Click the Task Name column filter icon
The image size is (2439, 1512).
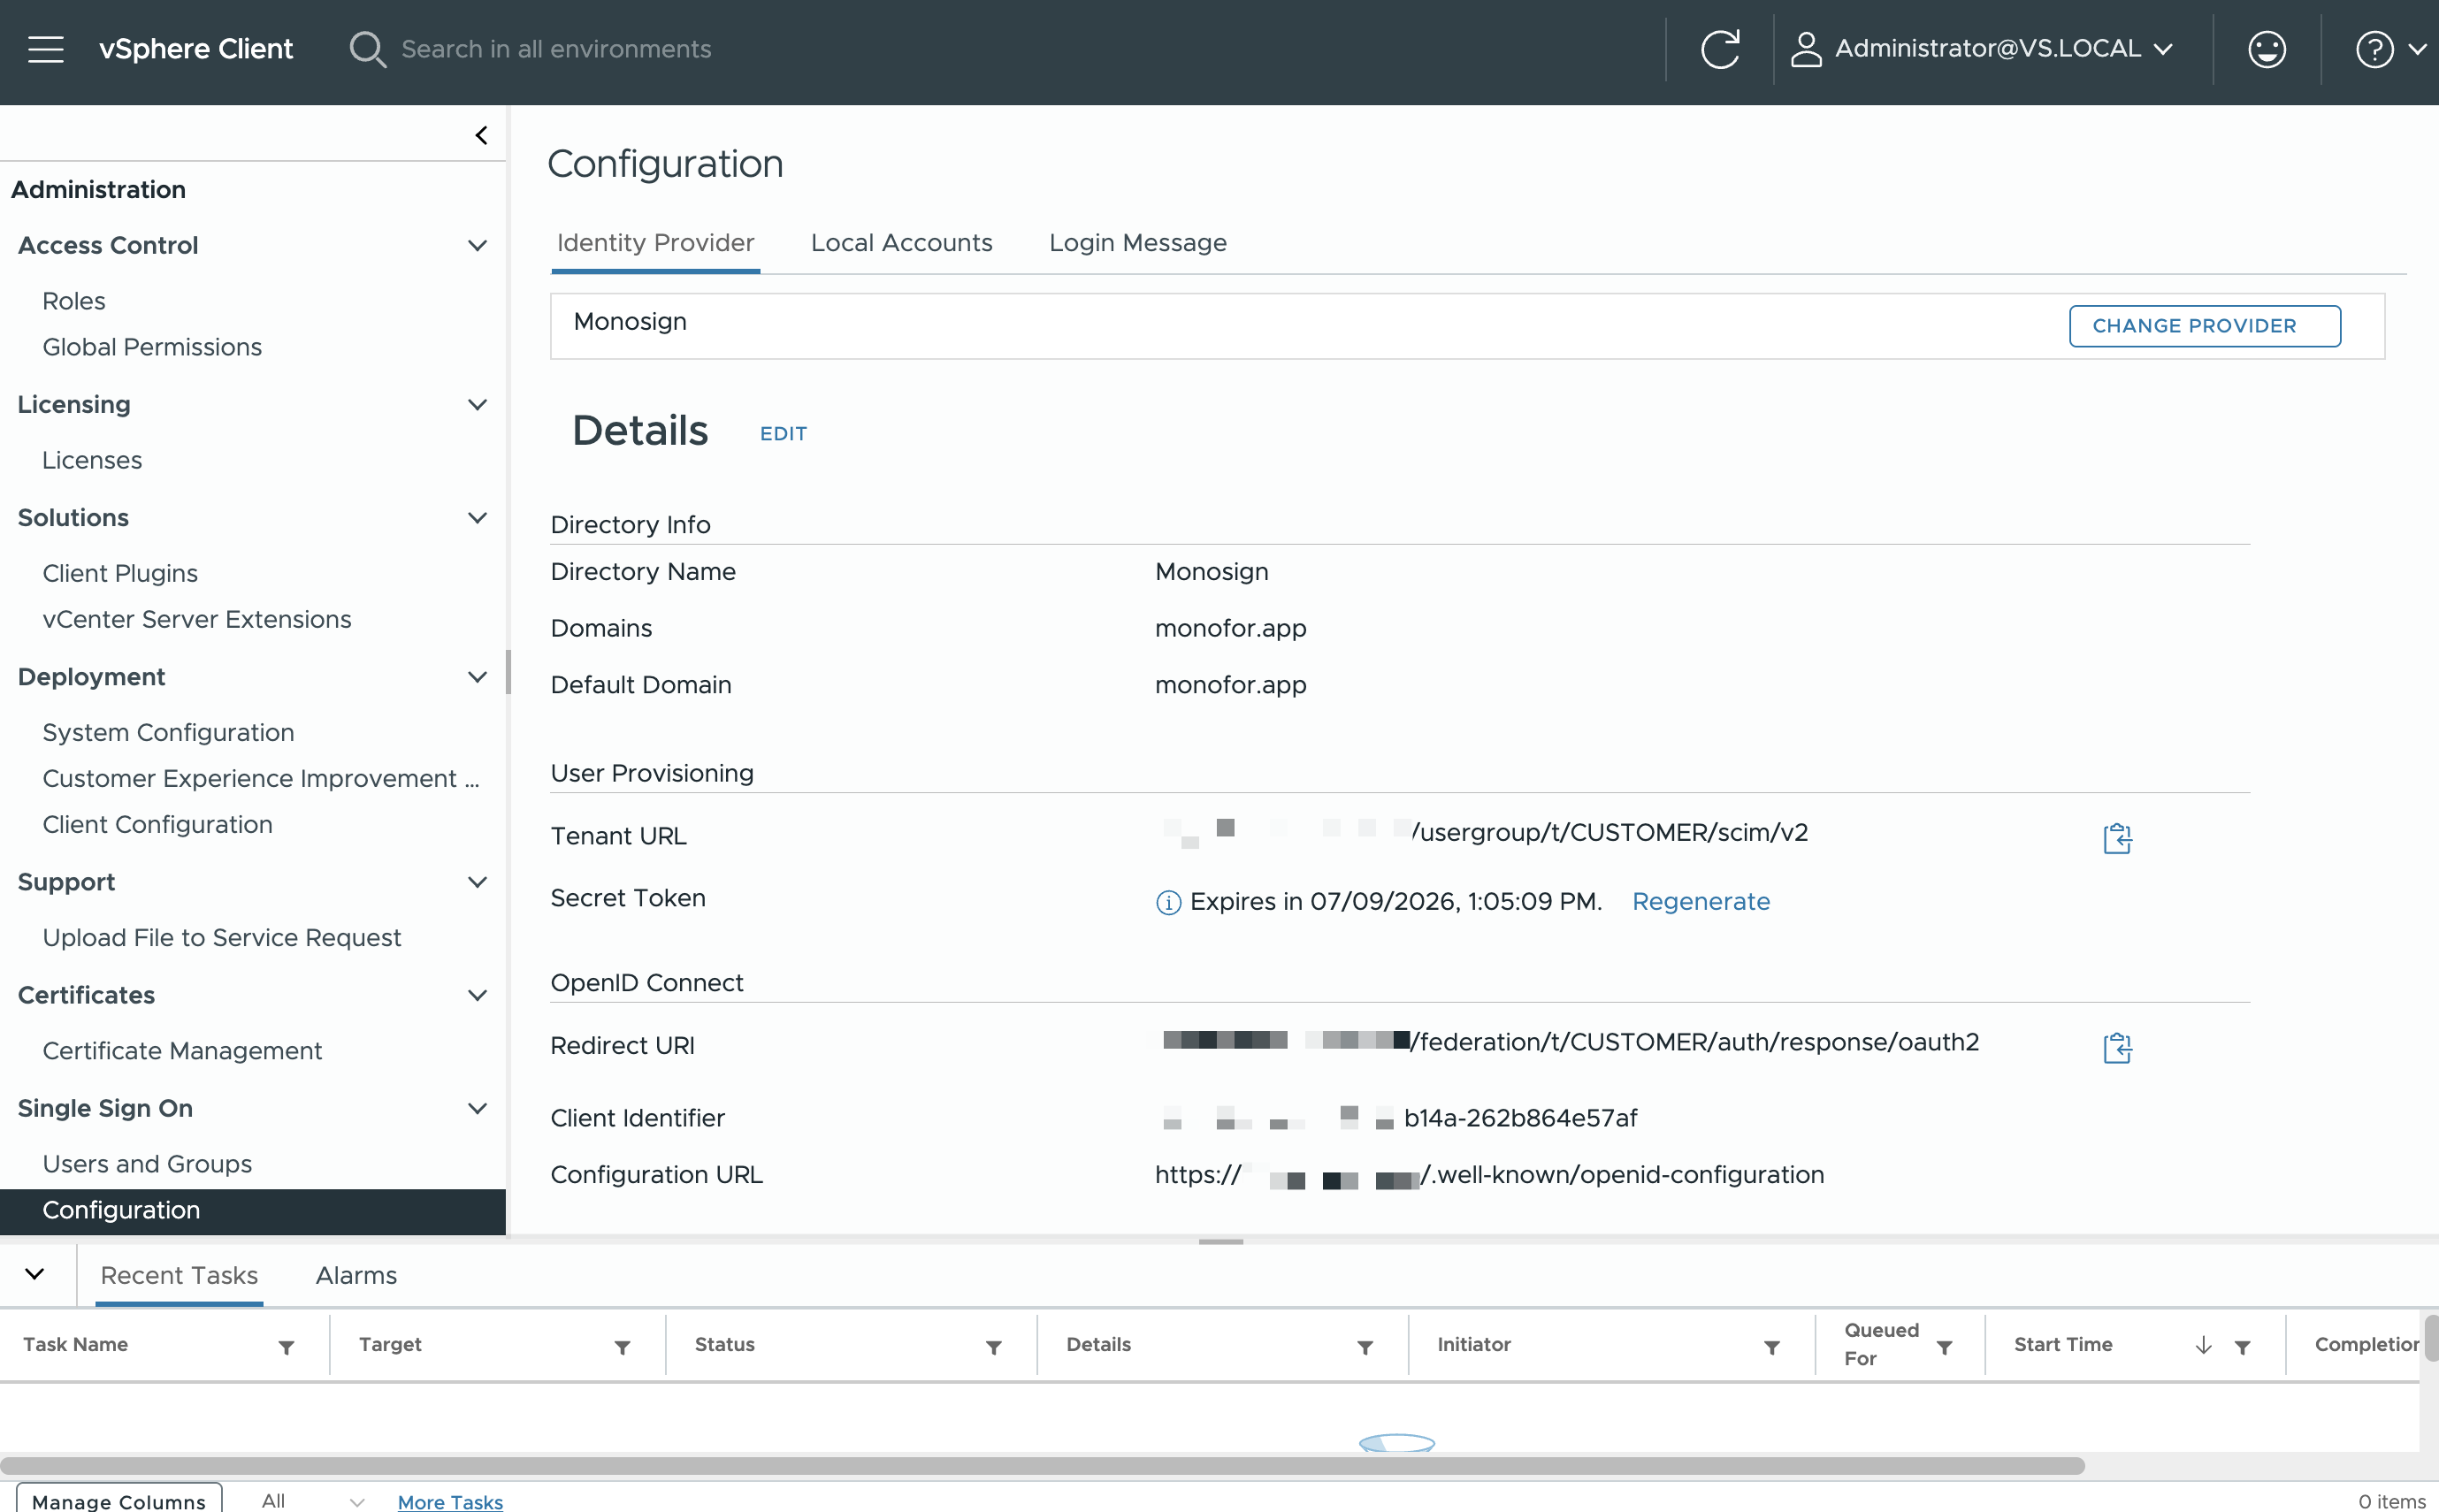click(286, 1347)
